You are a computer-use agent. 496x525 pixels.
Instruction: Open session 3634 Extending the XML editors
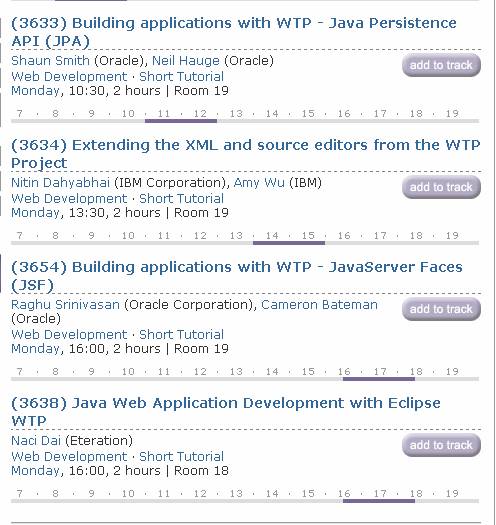click(245, 154)
